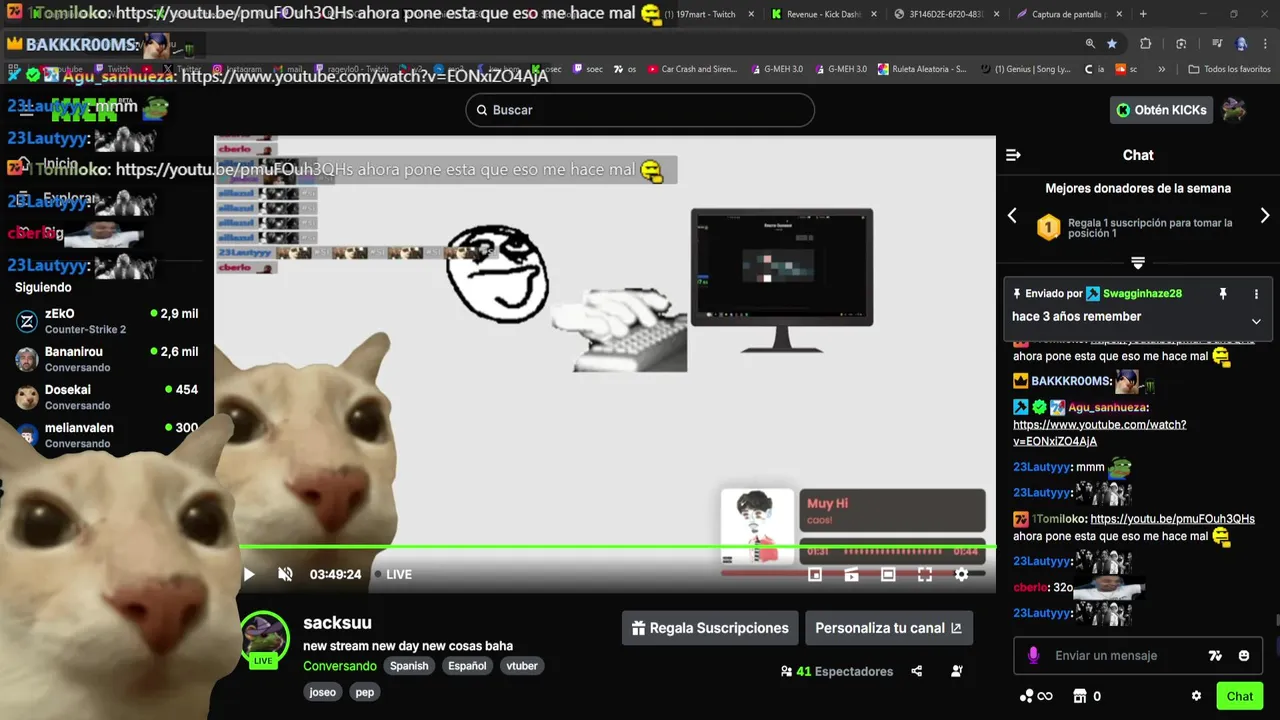Image resolution: width=1280 pixels, height=720 pixels.
Task: Open Agu_sanhueza's YouTube link in chat
Action: coord(1099,433)
